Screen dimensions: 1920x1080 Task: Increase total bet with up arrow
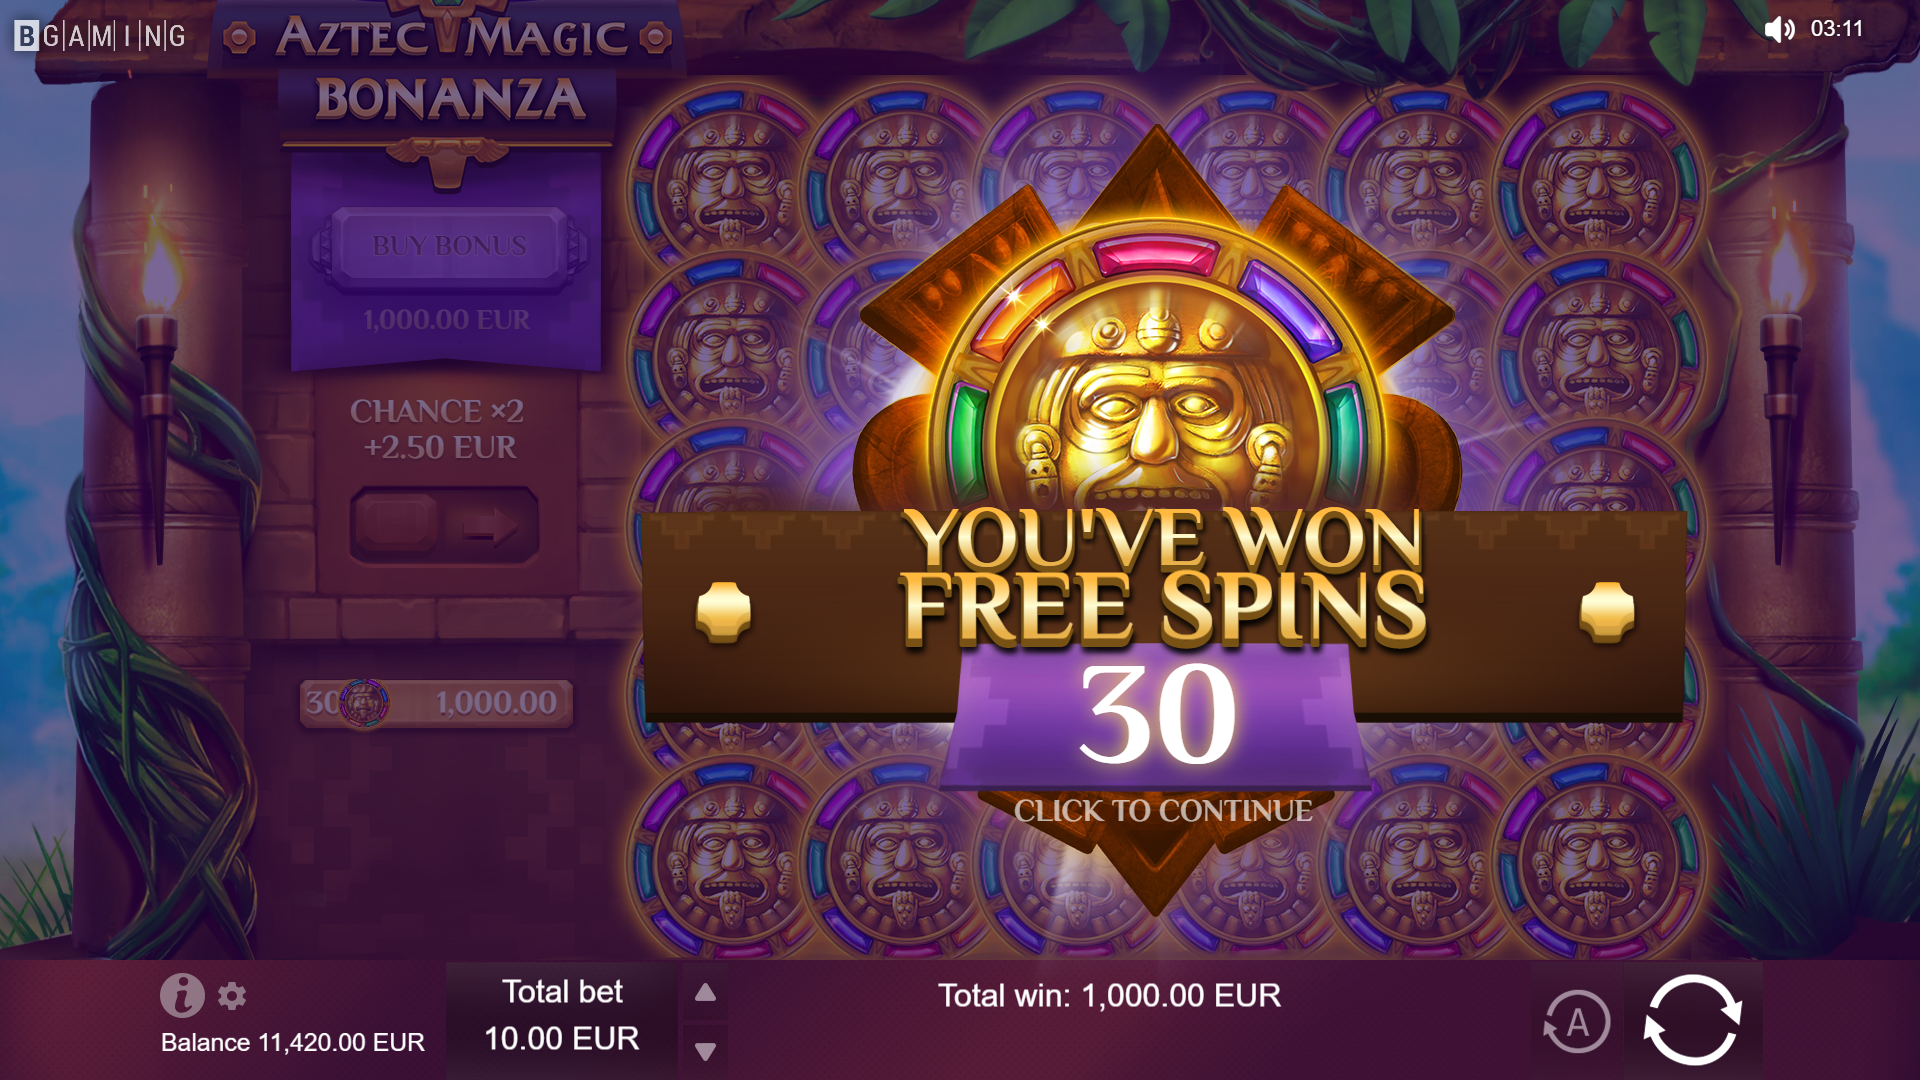pos(705,992)
